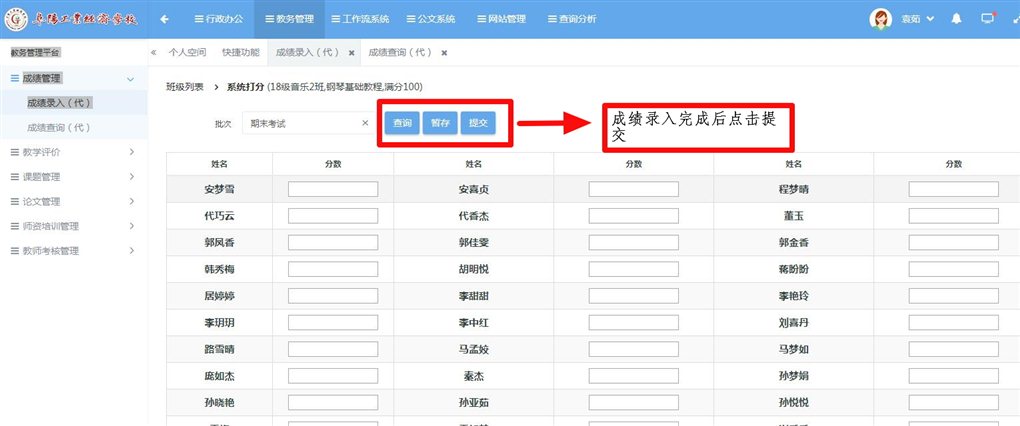Click the monitor screen icon in header

tap(988, 19)
